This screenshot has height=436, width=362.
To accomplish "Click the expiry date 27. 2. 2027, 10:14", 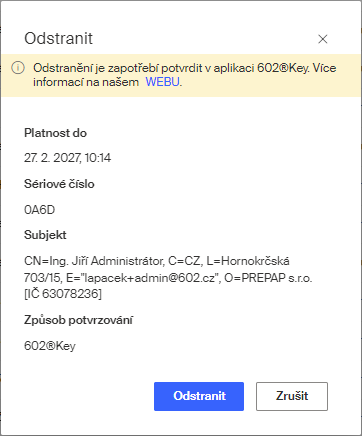I will click(67, 158).
